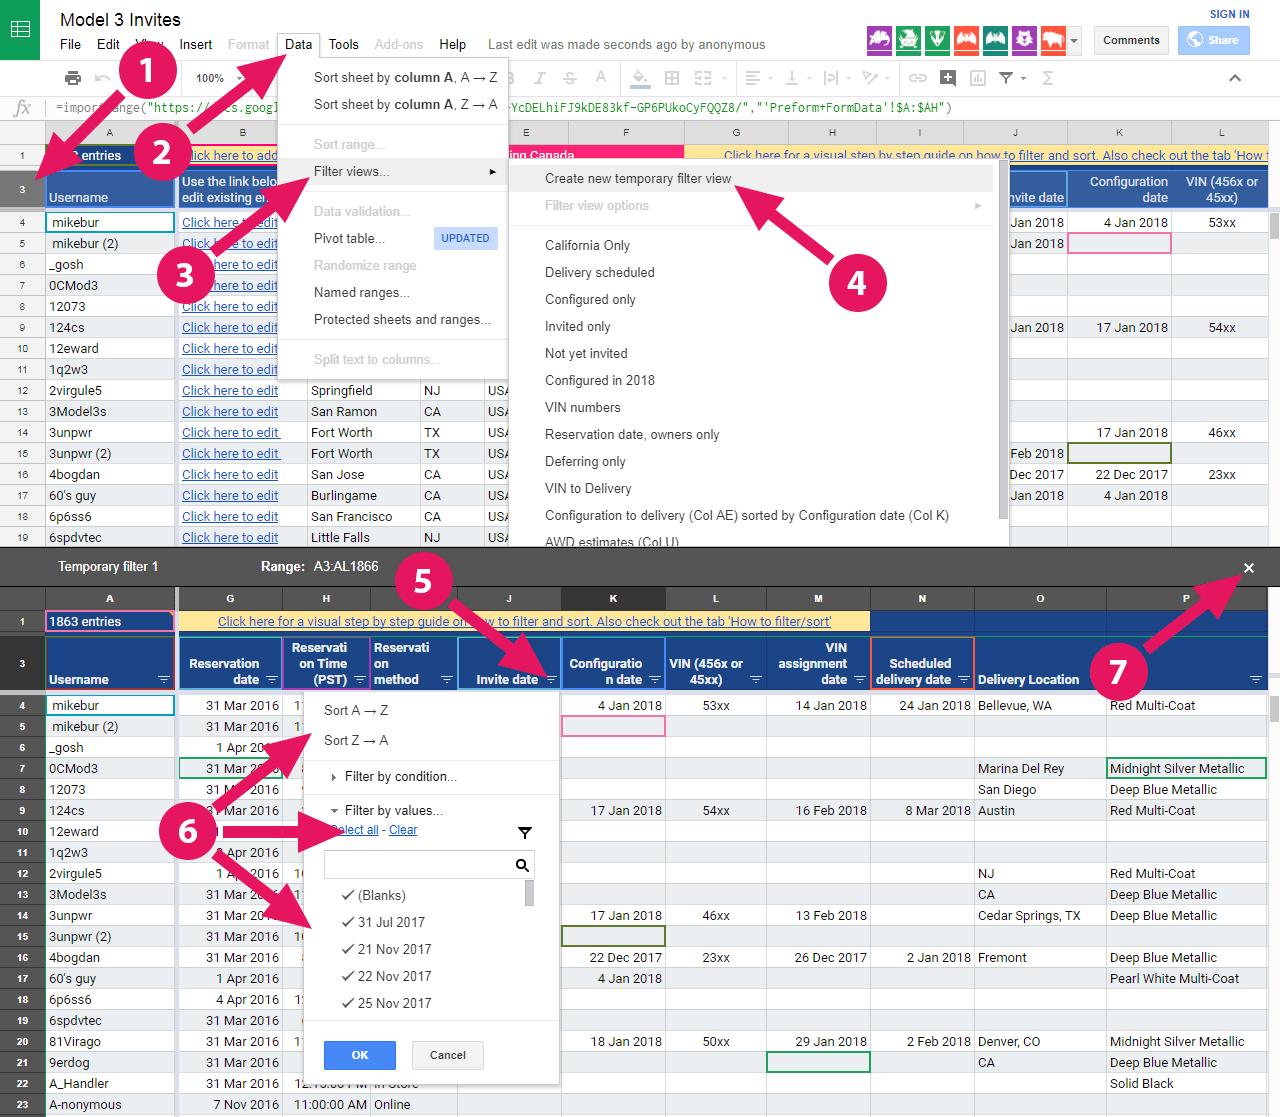Open the File menu
Image resolution: width=1280 pixels, height=1117 pixels.
[70, 44]
